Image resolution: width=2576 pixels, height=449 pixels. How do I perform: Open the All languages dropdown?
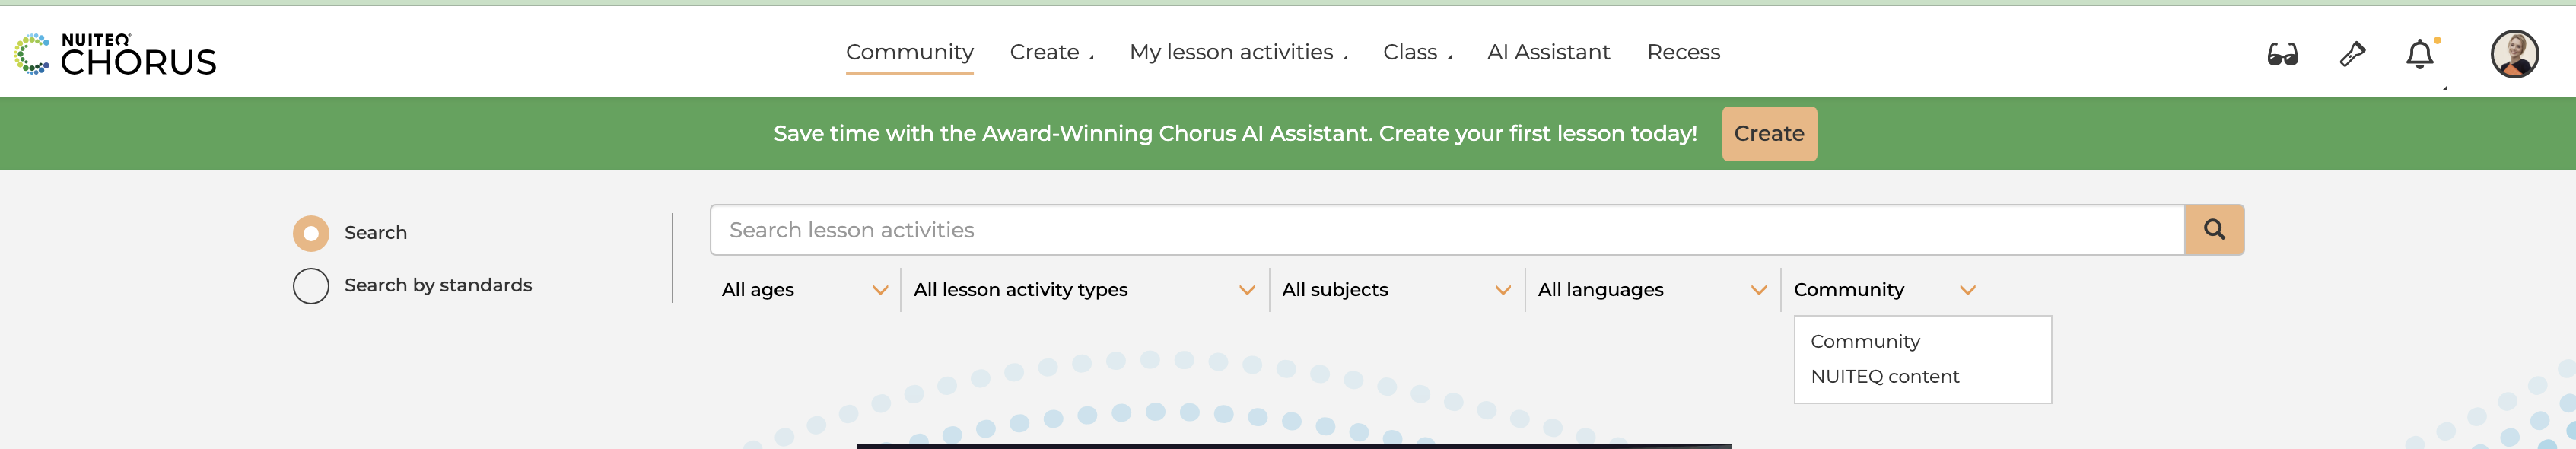1652,290
